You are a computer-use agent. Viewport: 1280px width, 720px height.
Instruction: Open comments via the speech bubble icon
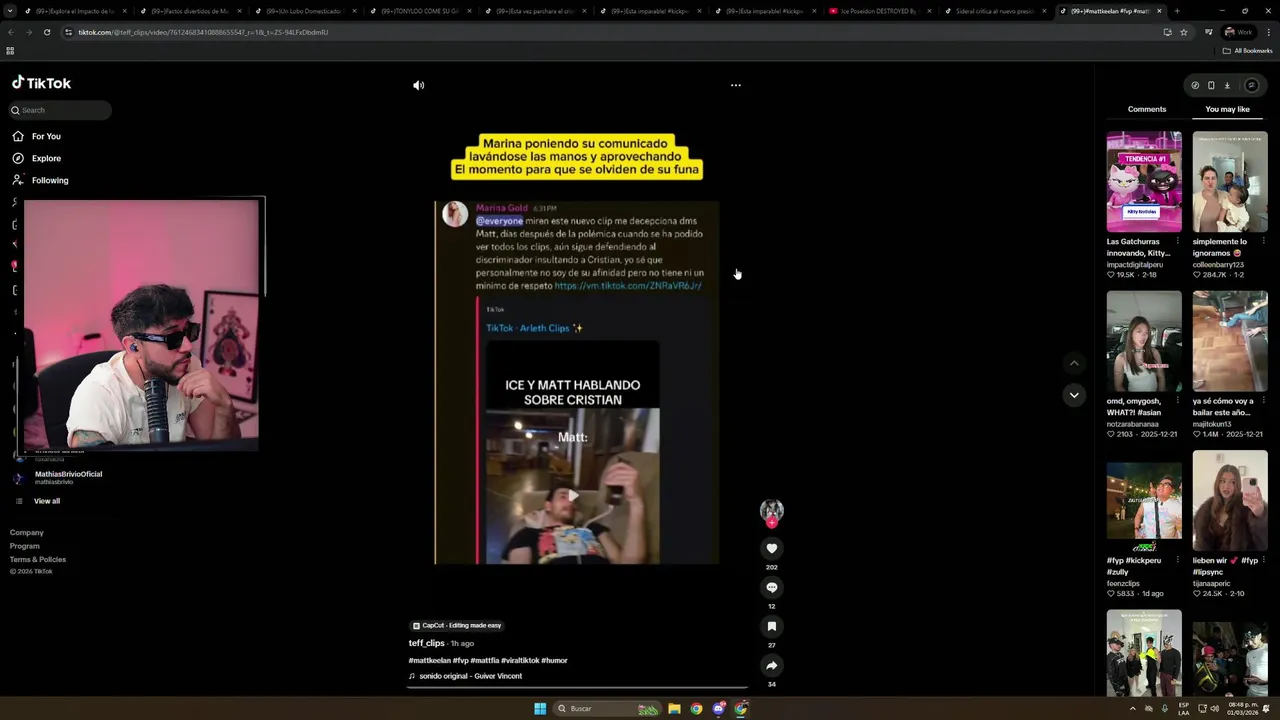[x=771, y=587]
